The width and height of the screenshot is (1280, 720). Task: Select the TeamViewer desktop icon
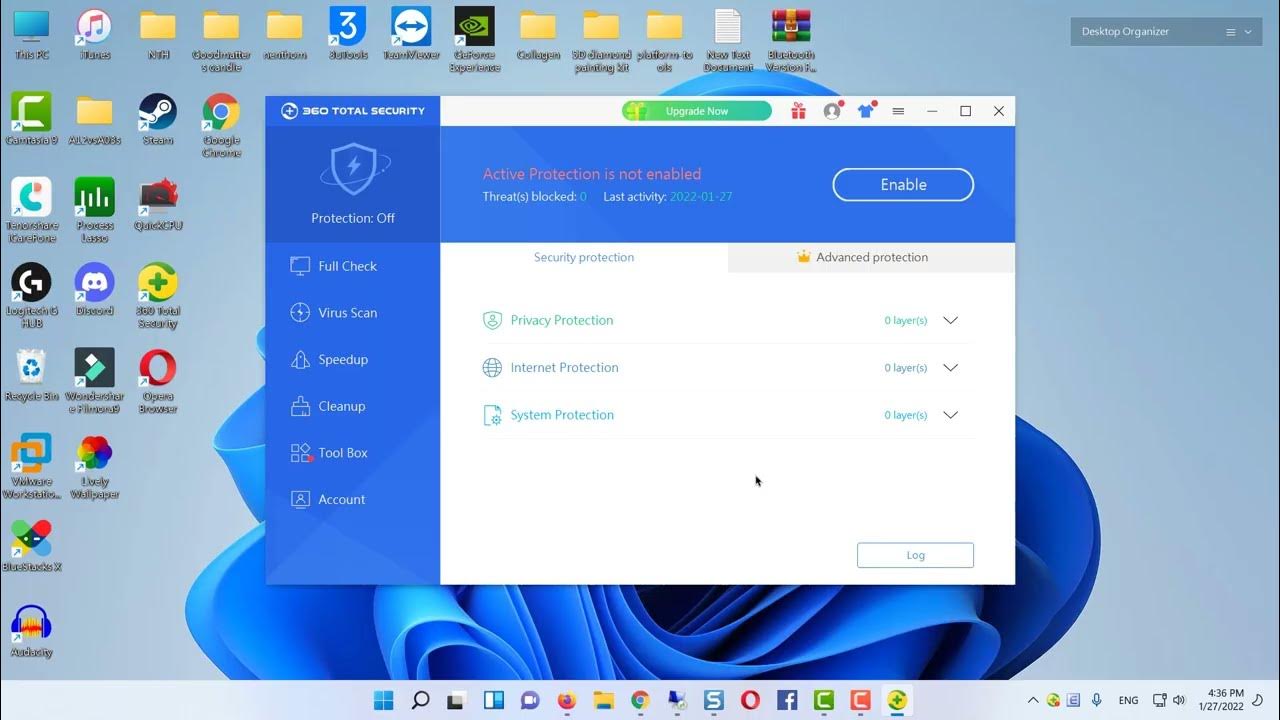click(x=411, y=34)
